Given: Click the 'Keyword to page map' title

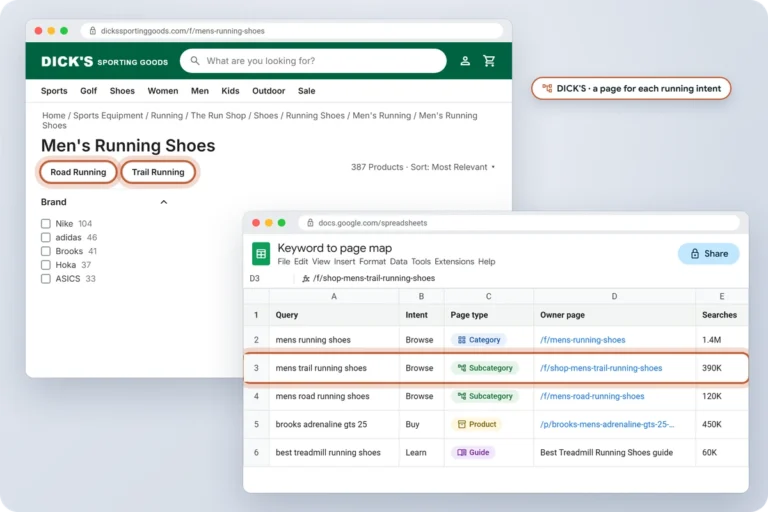Looking at the screenshot, I should [x=335, y=248].
